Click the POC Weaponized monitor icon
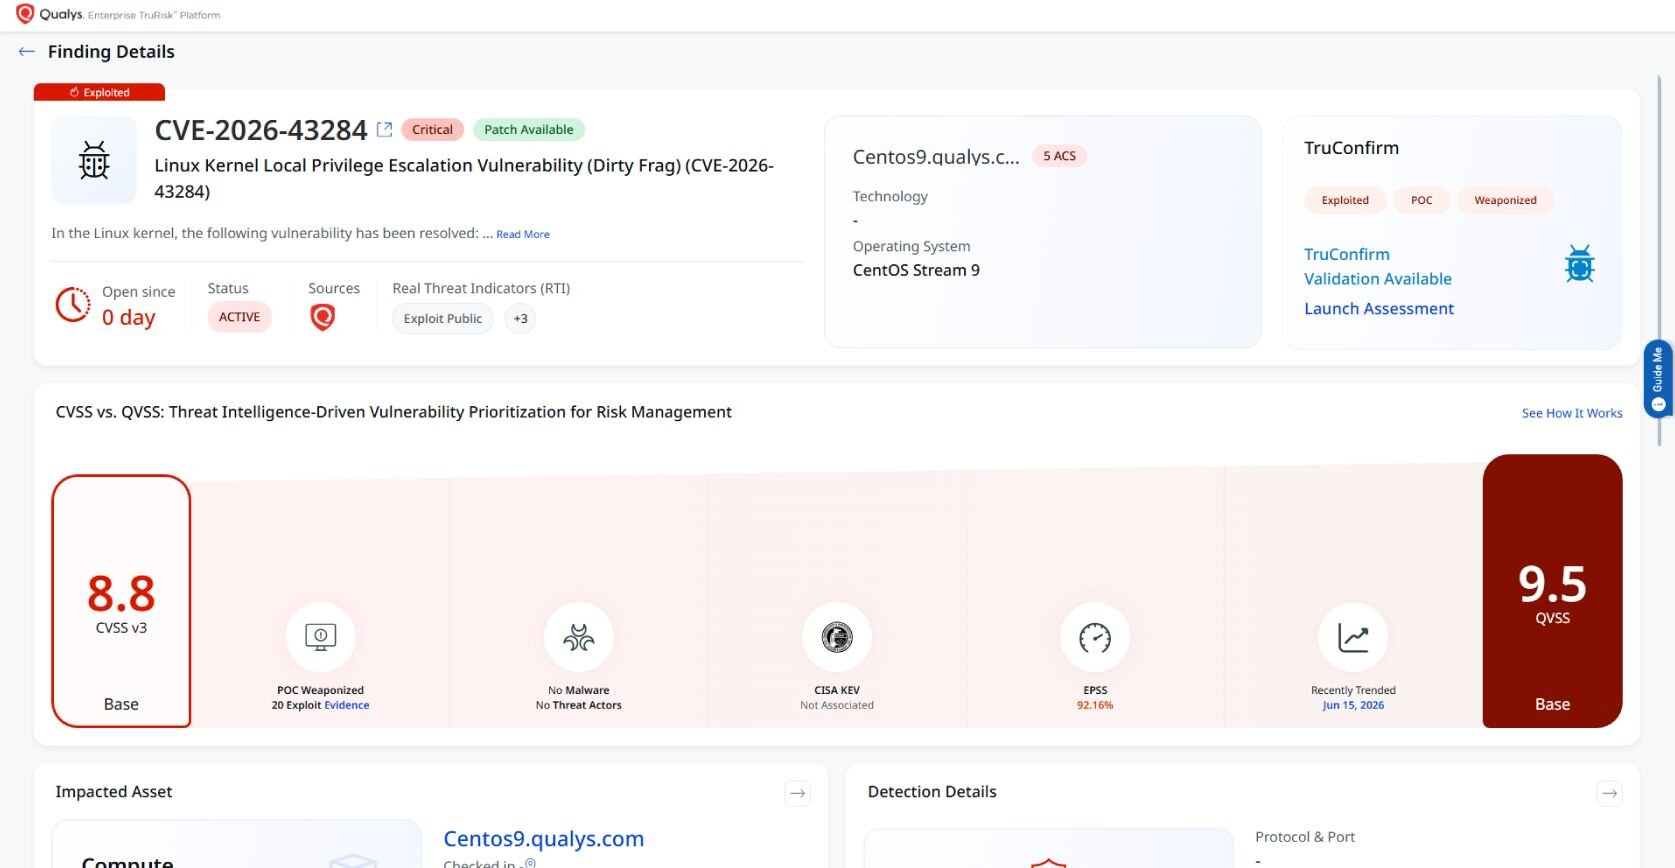1675x868 pixels. pyautogui.click(x=320, y=637)
